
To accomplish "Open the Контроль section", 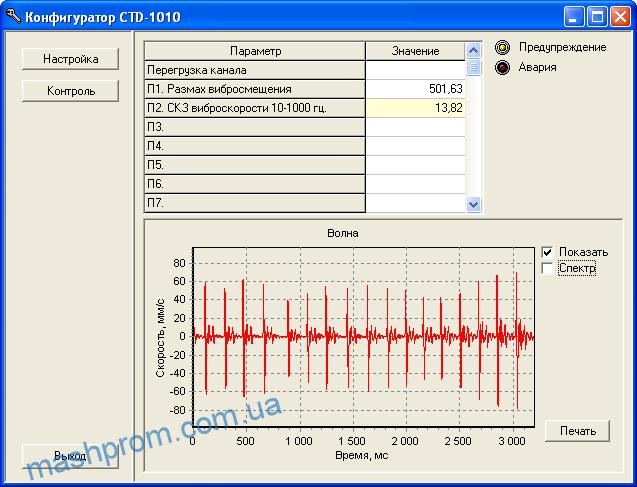I will click(x=70, y=91).
